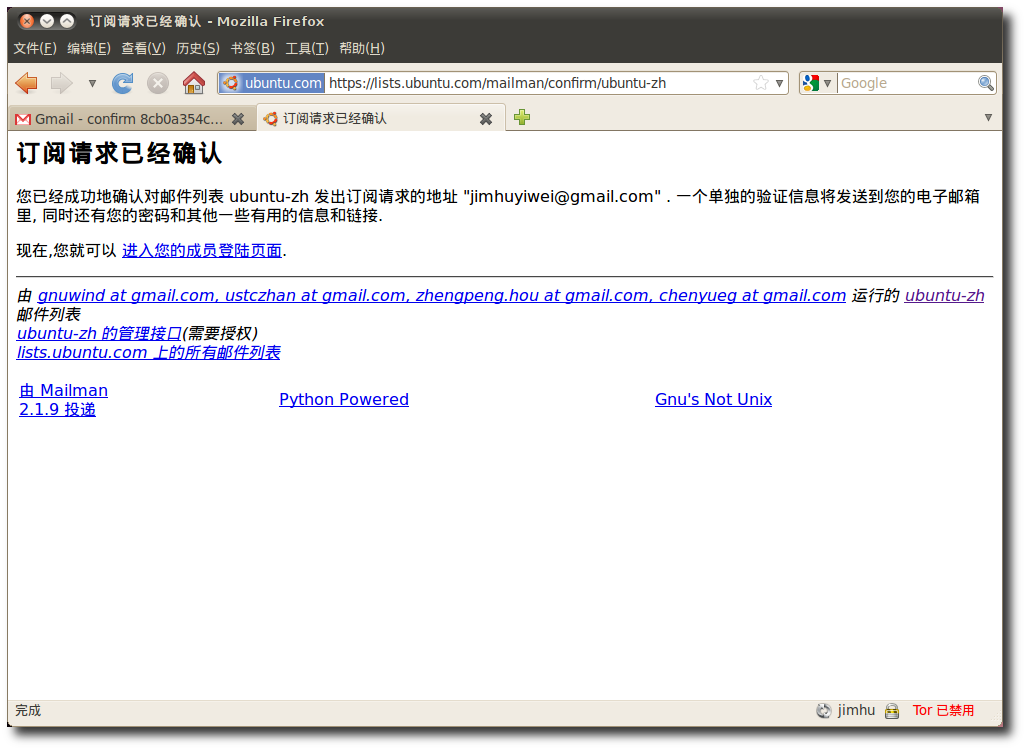Open the list all tabs dropdown
1026x750 pixels.
pos(988,118)
